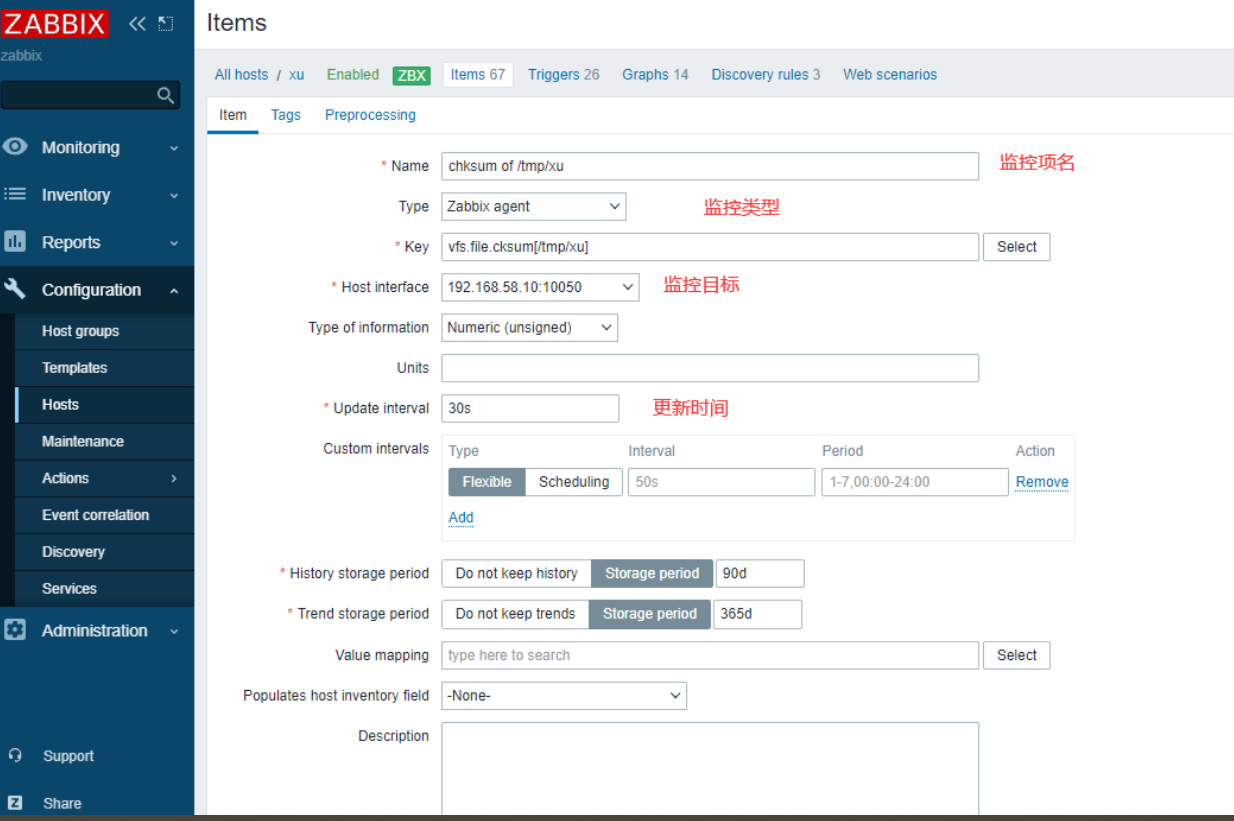Click the Reports chart icon
The image size is (1234, 821).
point(15,241)
